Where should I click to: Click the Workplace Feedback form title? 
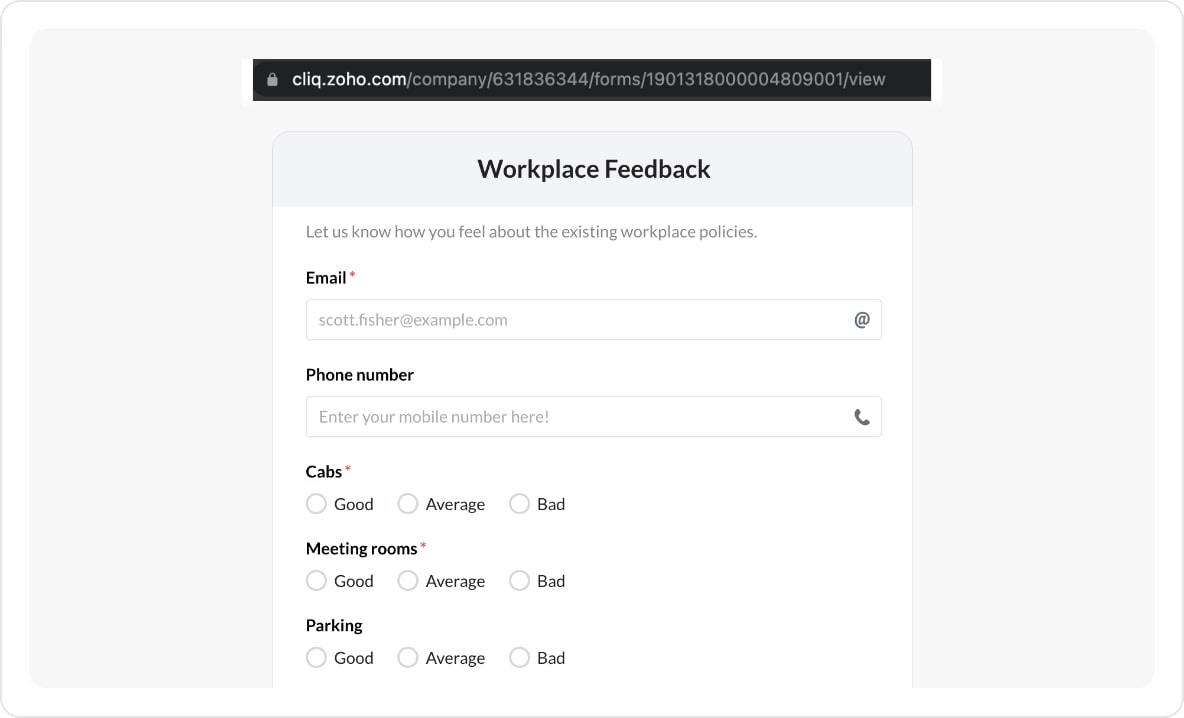[x=593, y=169]
